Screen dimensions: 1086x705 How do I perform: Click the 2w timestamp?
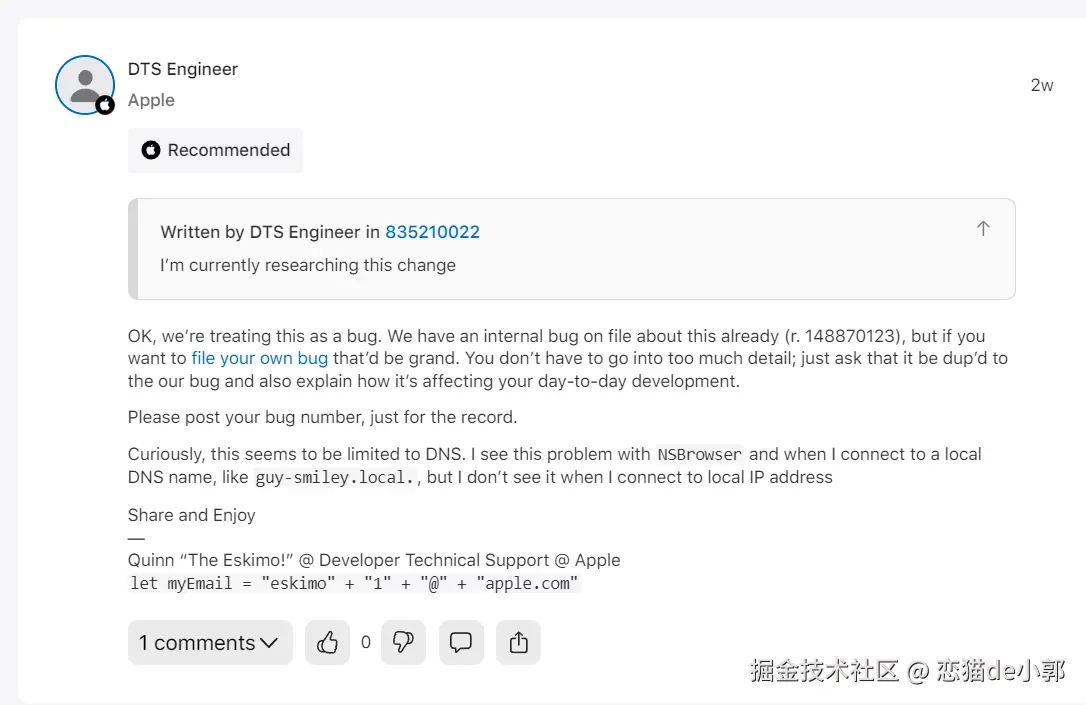(x=1042, y=85)
